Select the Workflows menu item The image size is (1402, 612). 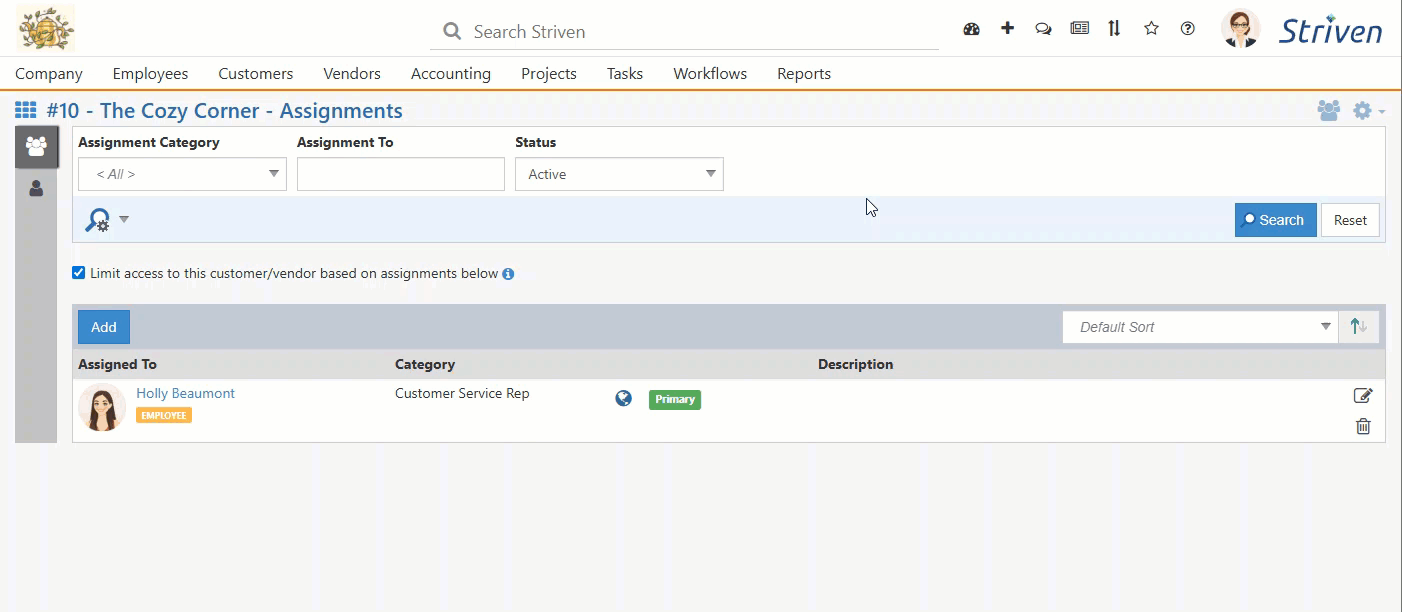710,73
